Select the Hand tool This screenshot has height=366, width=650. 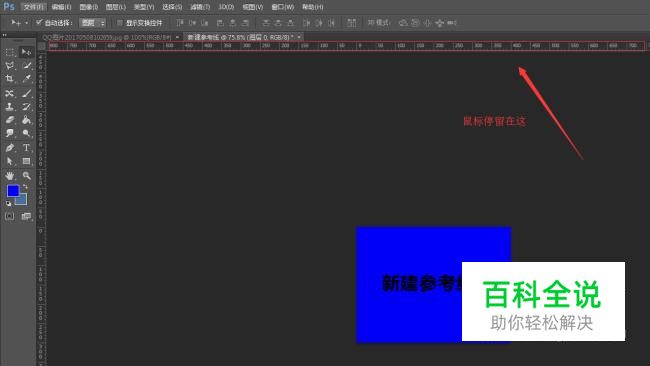(10, 176)
